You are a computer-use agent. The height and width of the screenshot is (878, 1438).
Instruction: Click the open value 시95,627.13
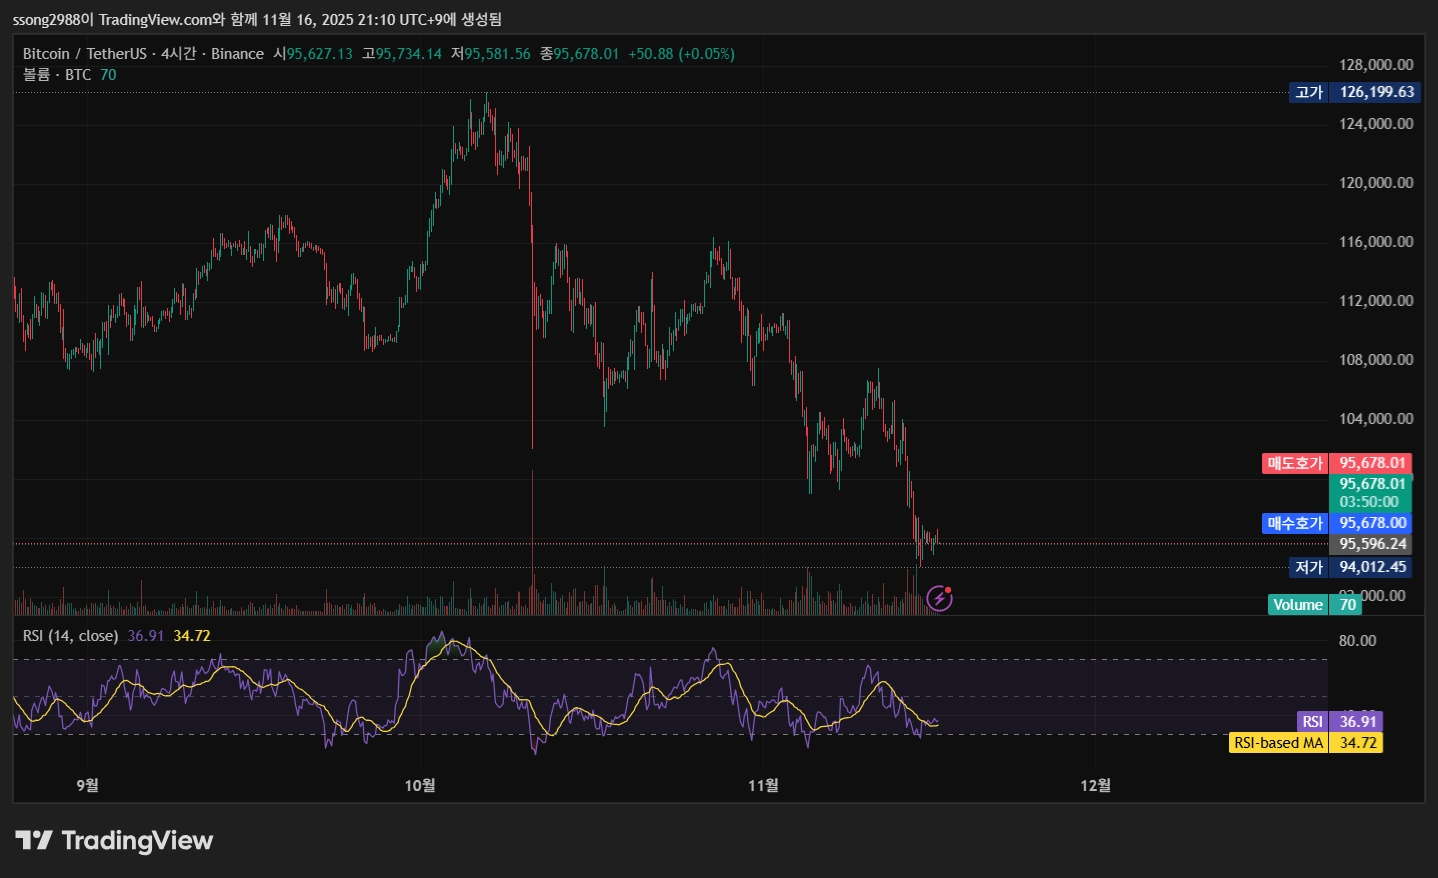coord(313,54)
